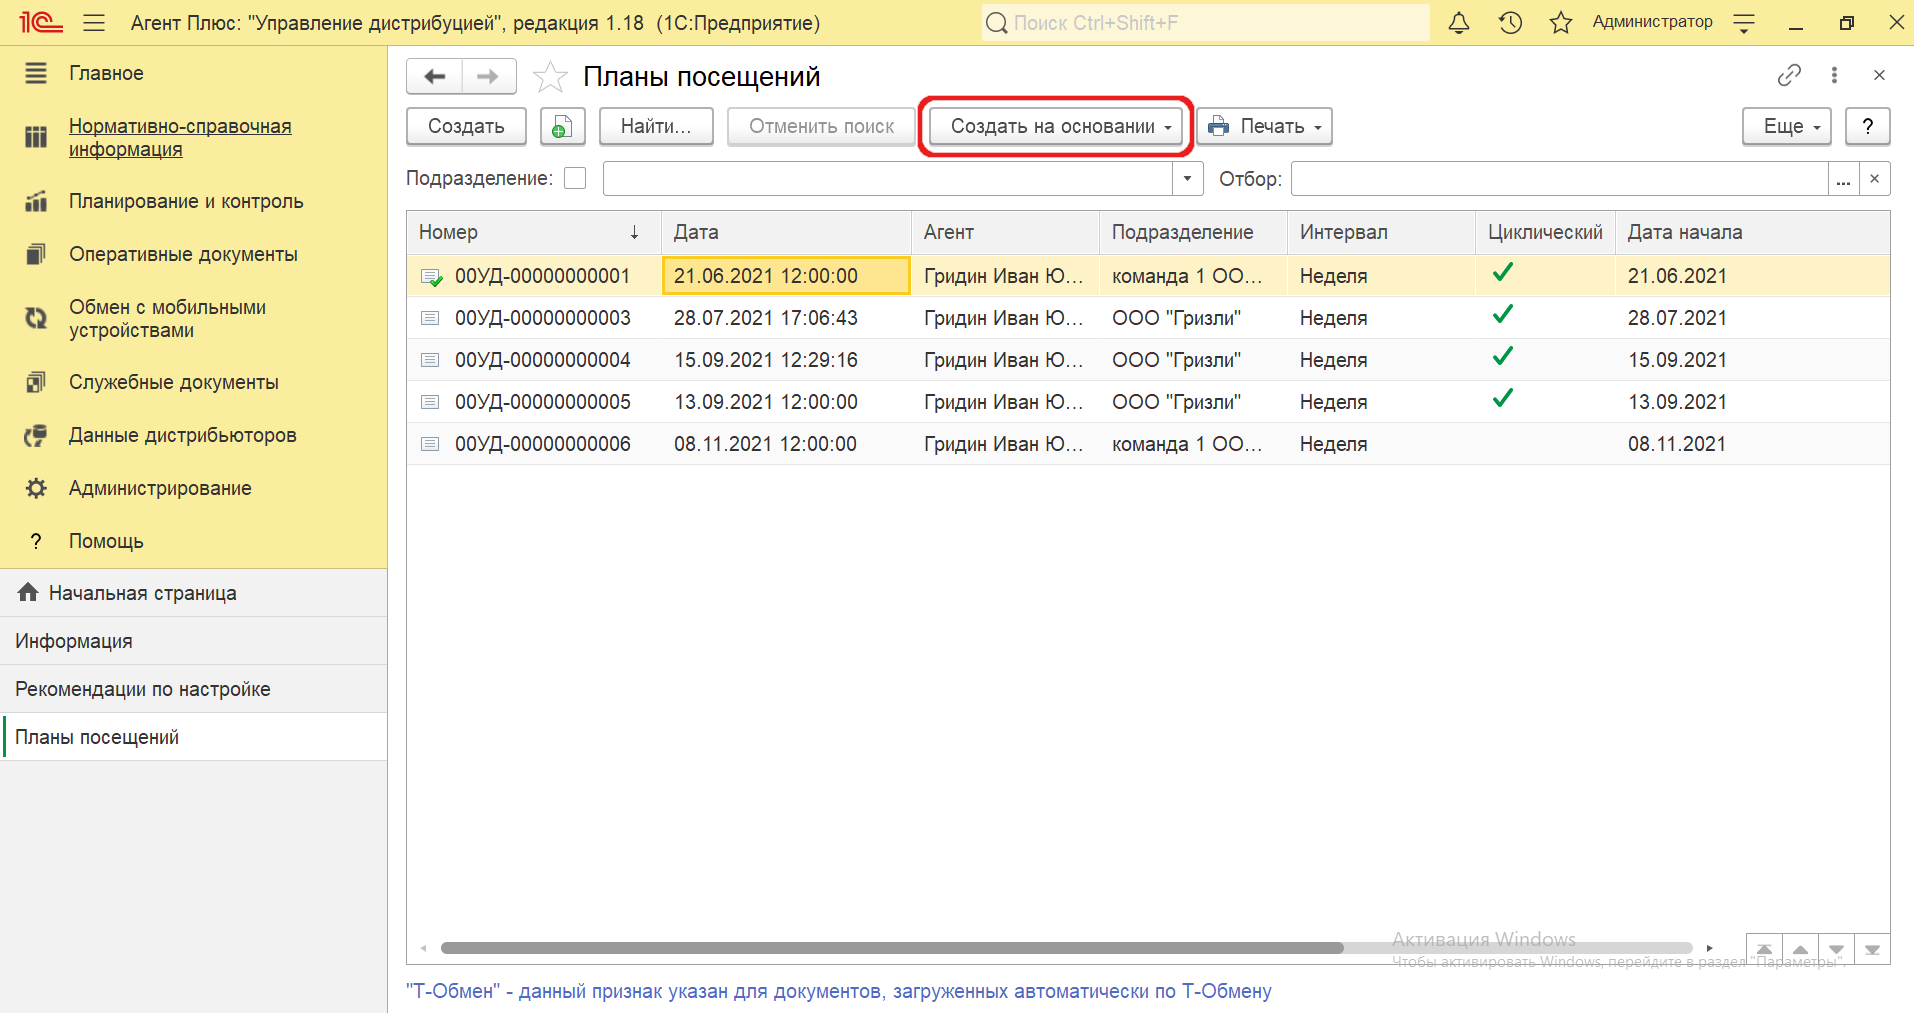Screen dimensions: 1914x1013
Task: Open history clock icon
Action: pyautogui.click(x=1510, y=22)
